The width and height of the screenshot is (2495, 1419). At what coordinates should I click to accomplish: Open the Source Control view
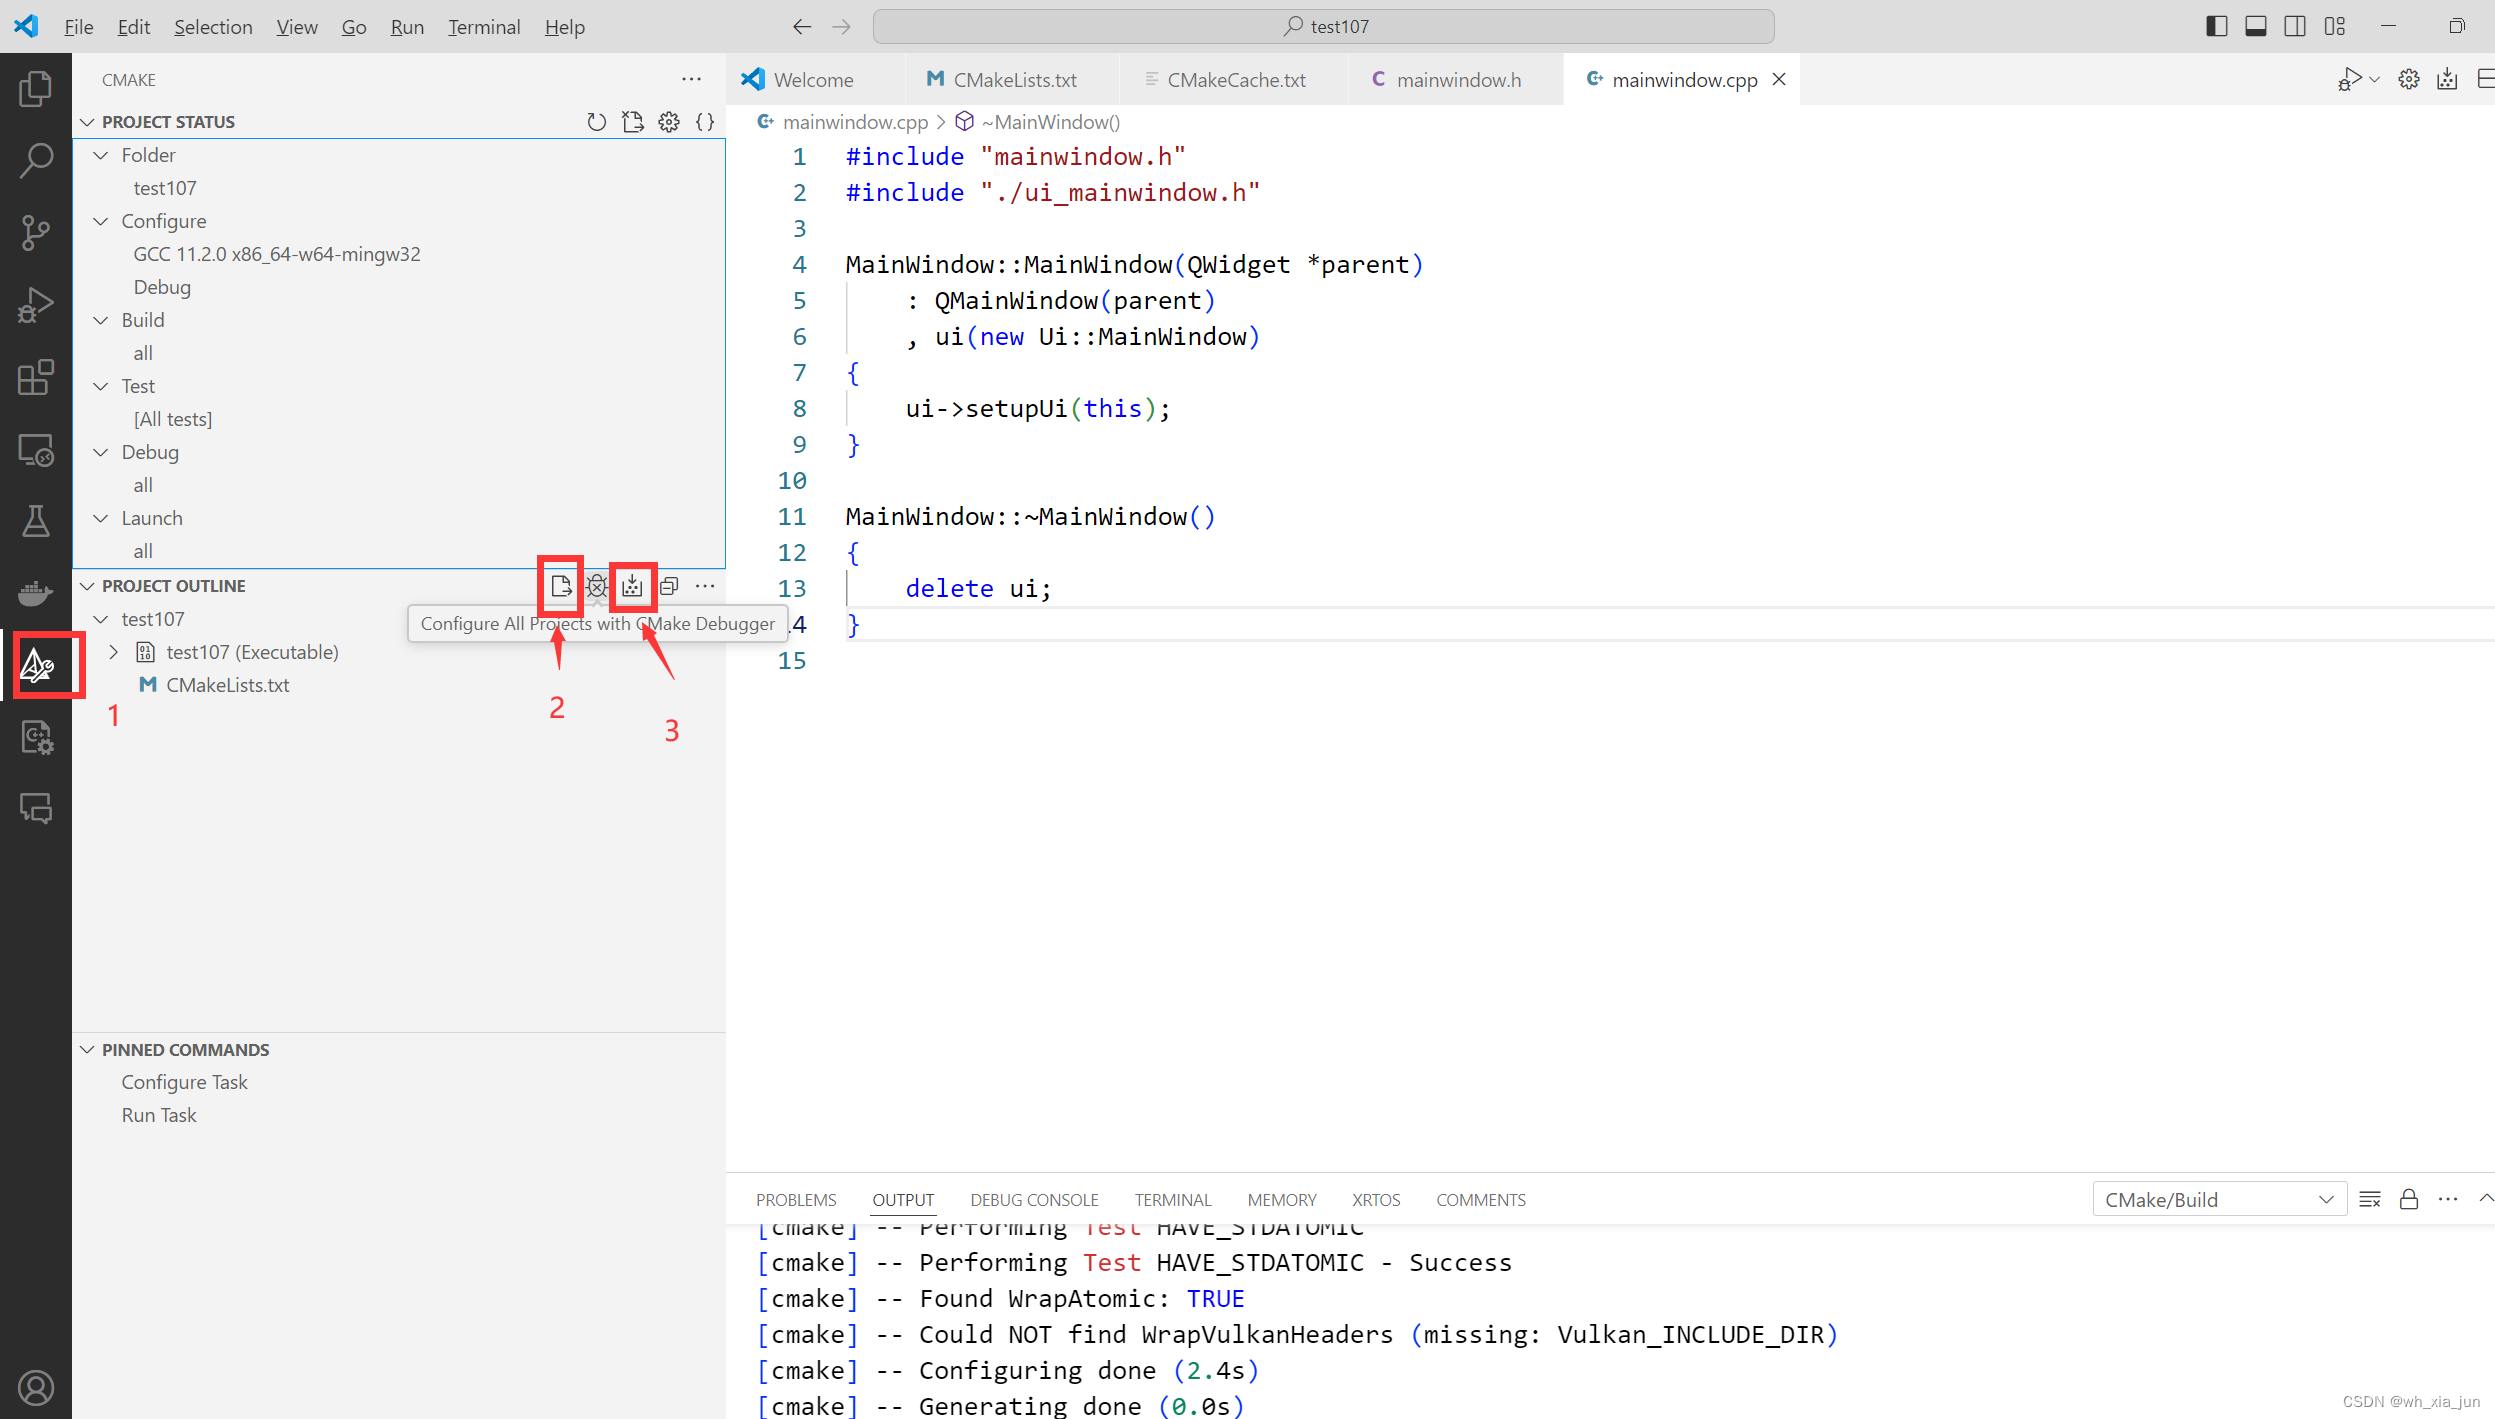pos(37,232)
